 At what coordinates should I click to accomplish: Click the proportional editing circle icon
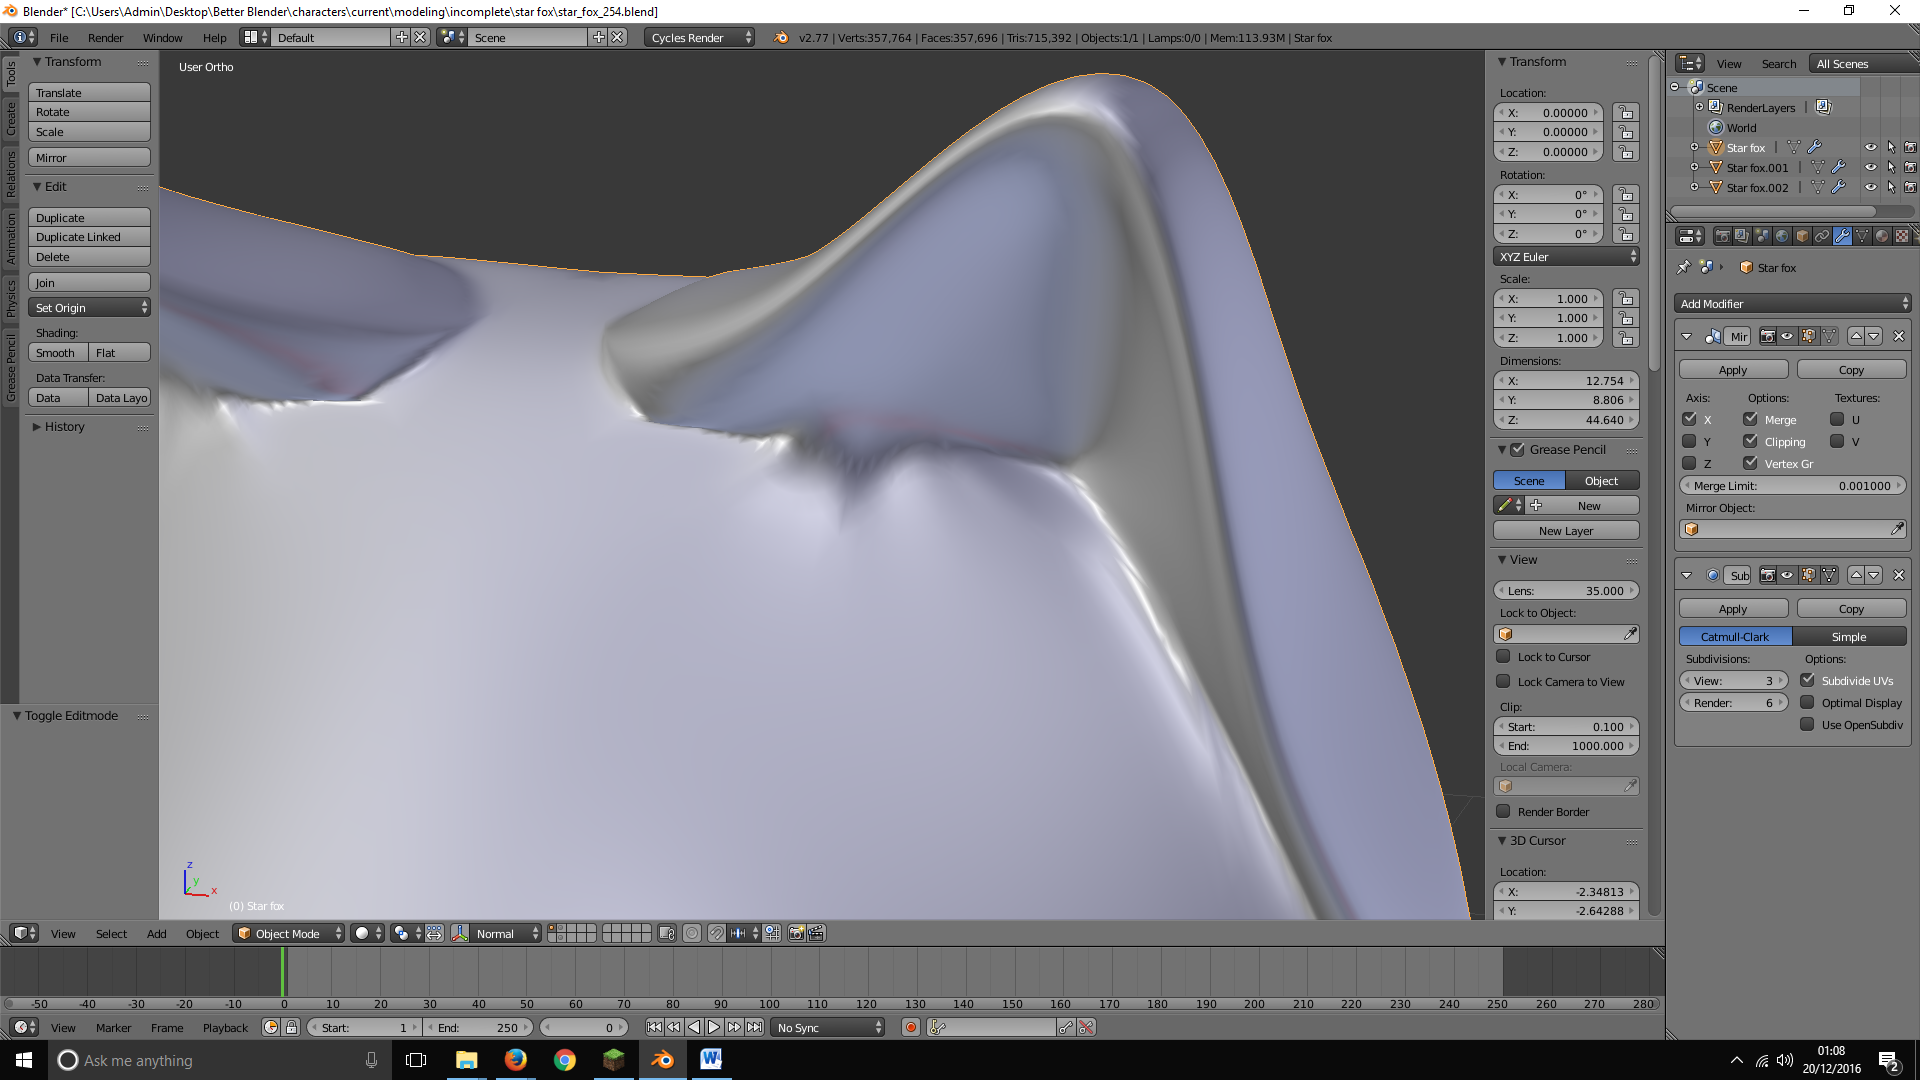click(x=692, y=933)
